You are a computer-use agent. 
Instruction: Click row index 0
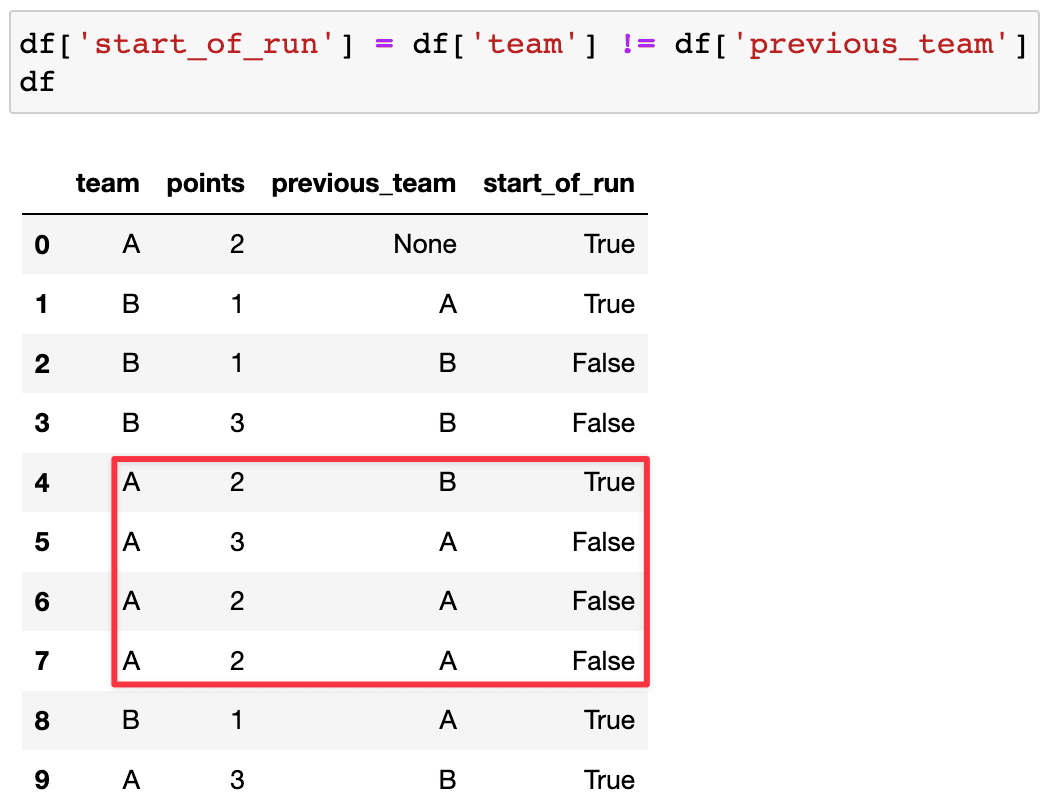point(42,245)
